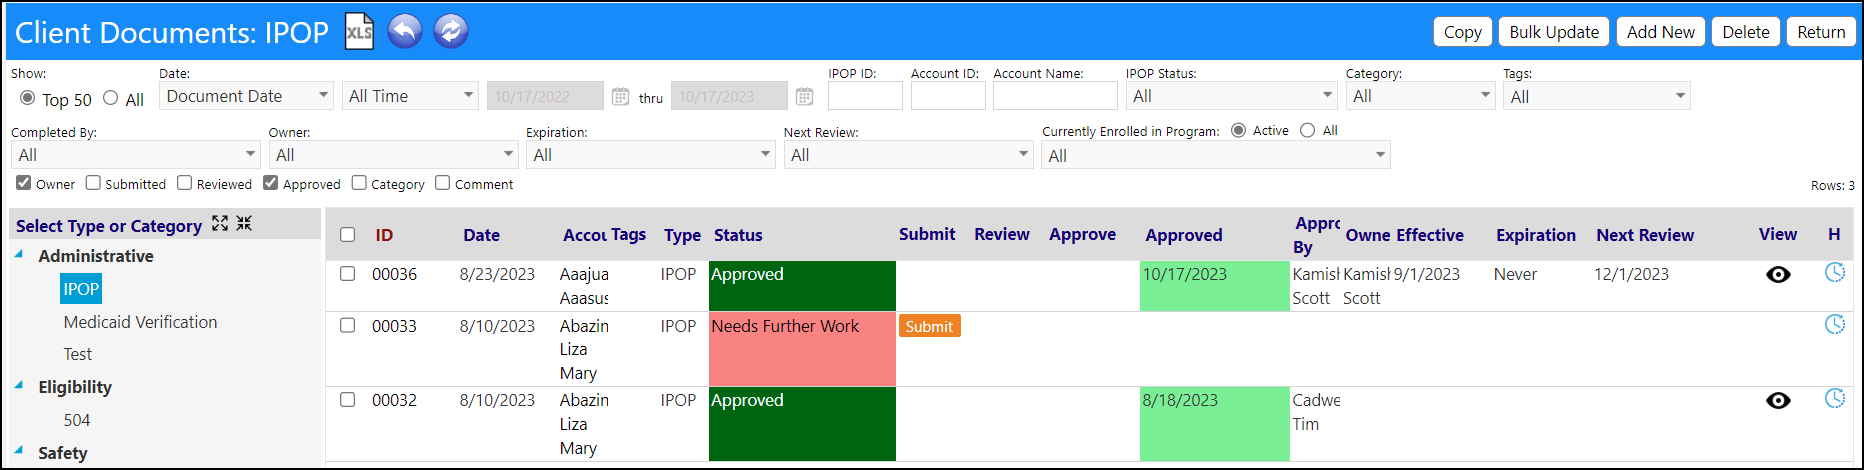
Task: Click the Account Name input field
Action: [1055, 96]
